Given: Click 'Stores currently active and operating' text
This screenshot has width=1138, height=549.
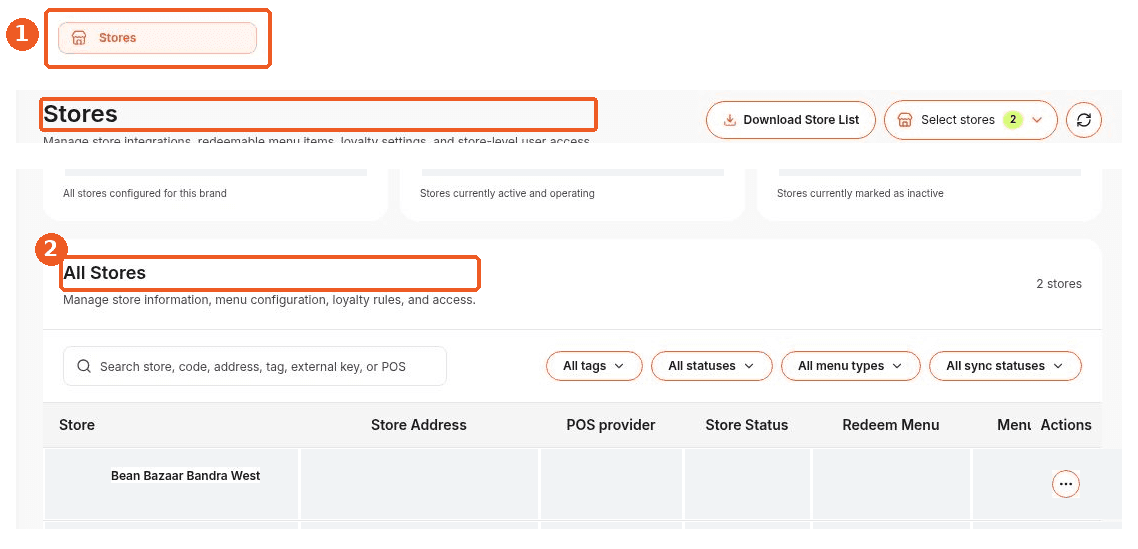Looking at the screenshot, I should tap(507, 194).
